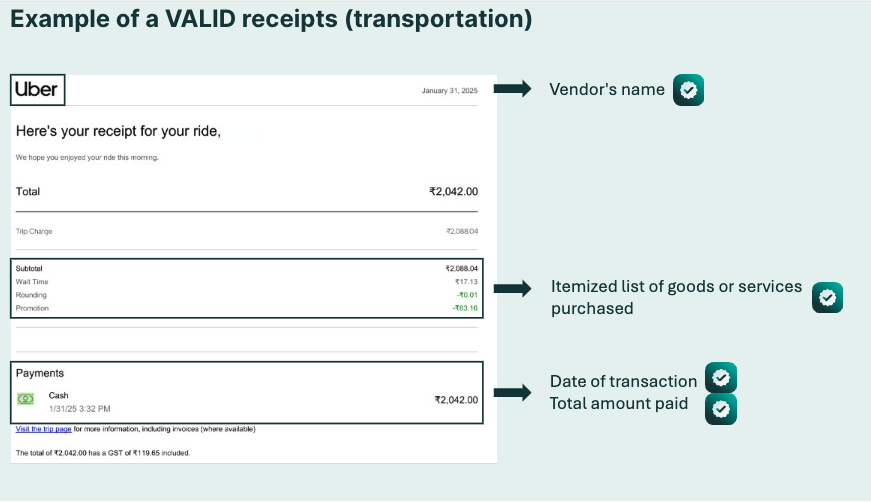Click the checkmark badge beside Itemized list
This screenshot has height=502, width=871.
pos(827,297)
